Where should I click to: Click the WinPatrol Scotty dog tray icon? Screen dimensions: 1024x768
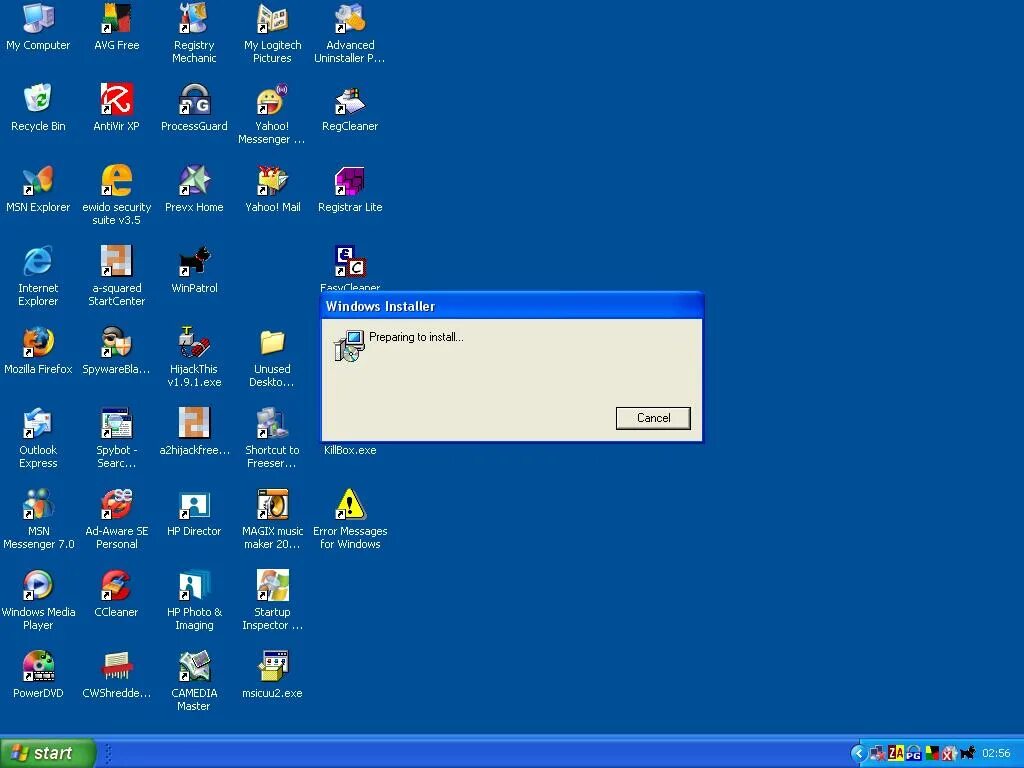968,754
